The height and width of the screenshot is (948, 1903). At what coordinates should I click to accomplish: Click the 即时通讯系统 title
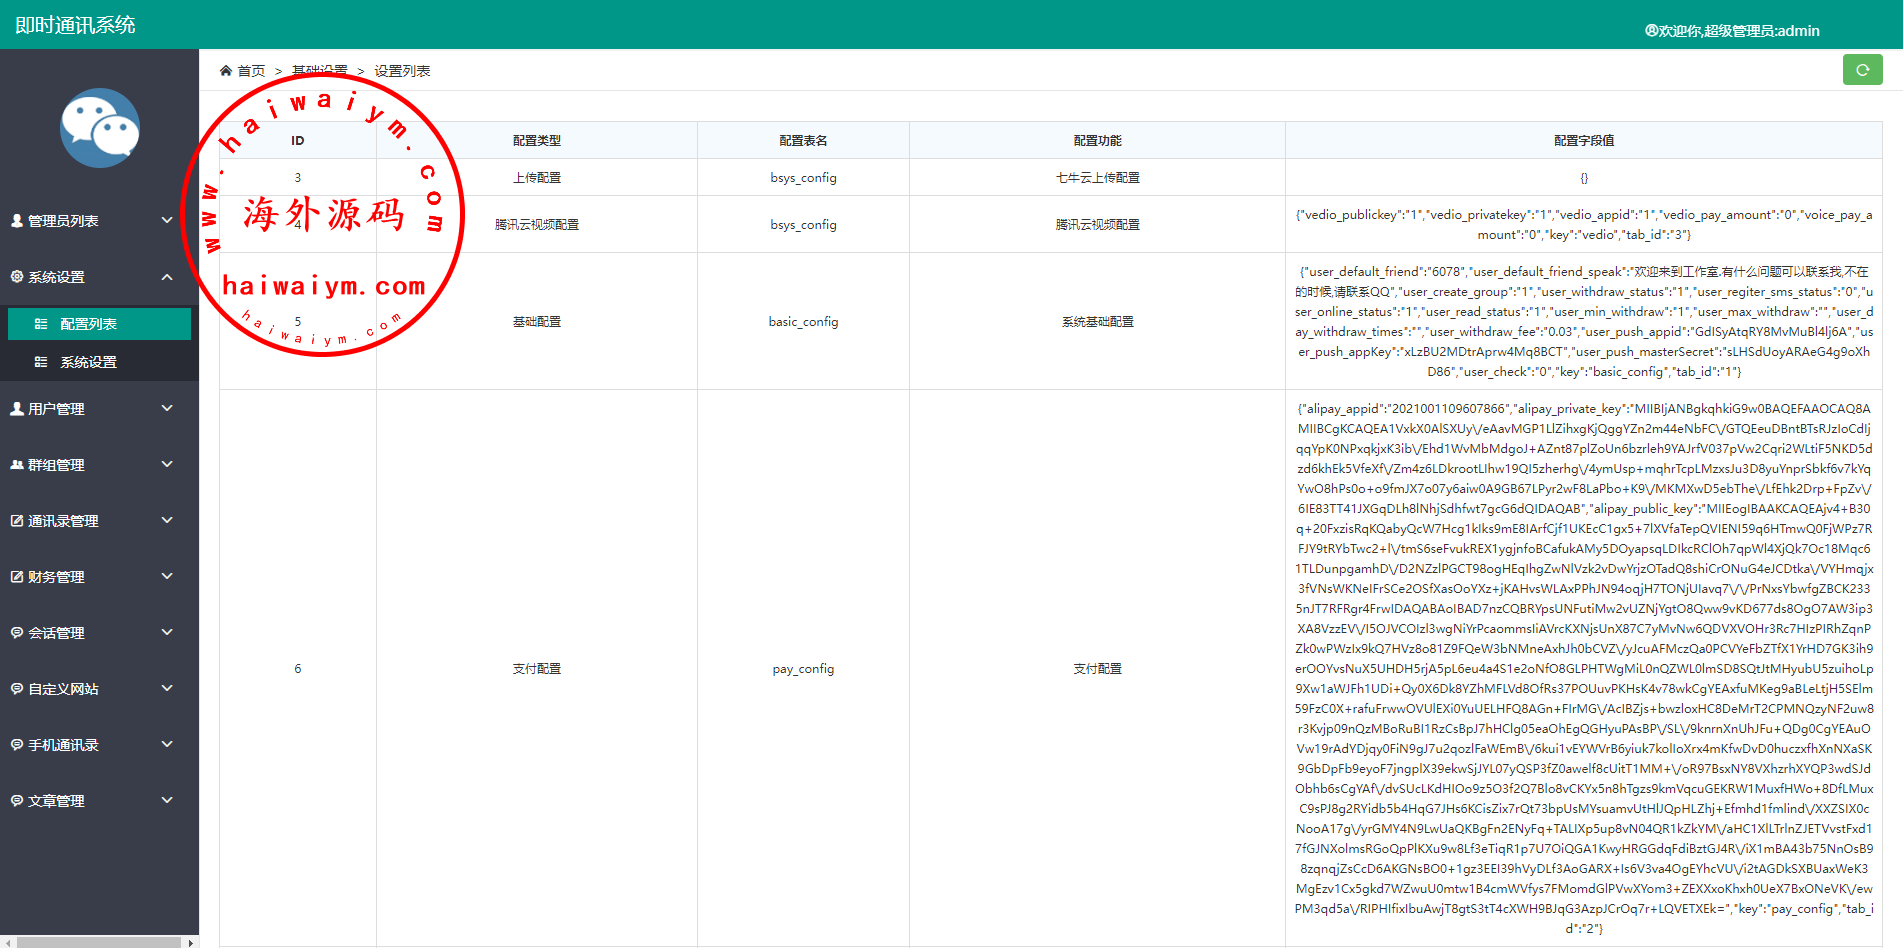(76, 25)
